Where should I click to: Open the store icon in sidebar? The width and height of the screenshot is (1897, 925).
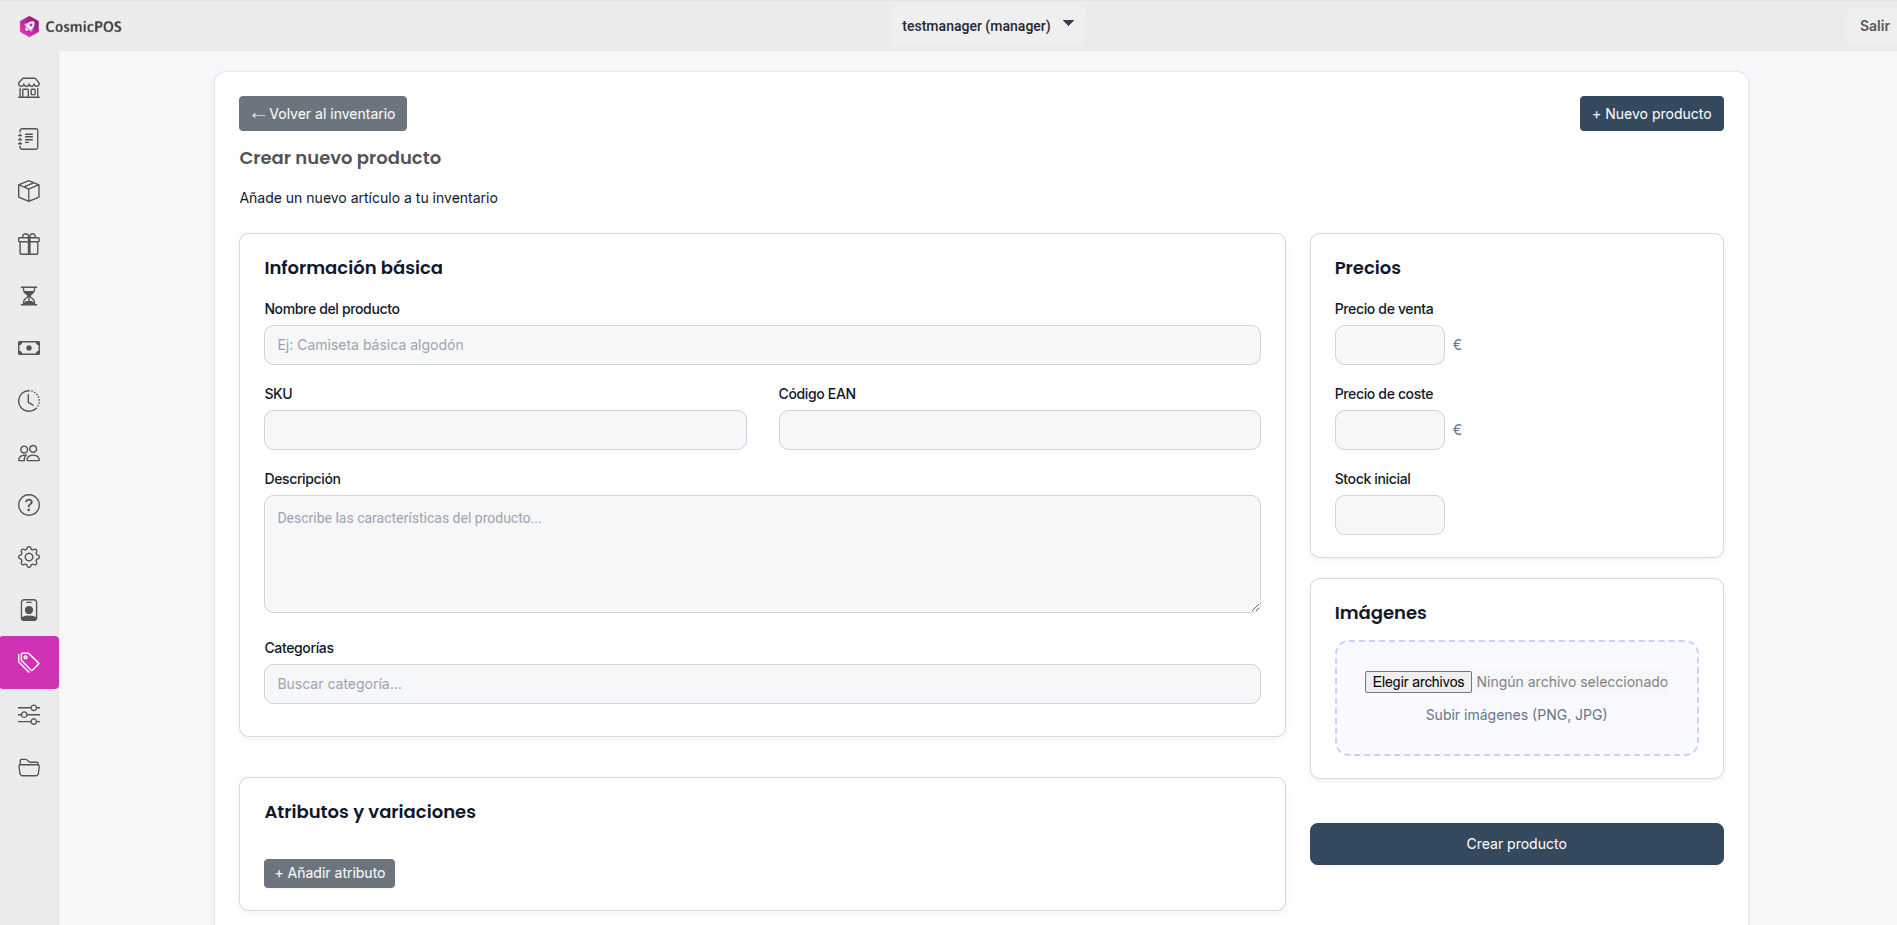29,88
